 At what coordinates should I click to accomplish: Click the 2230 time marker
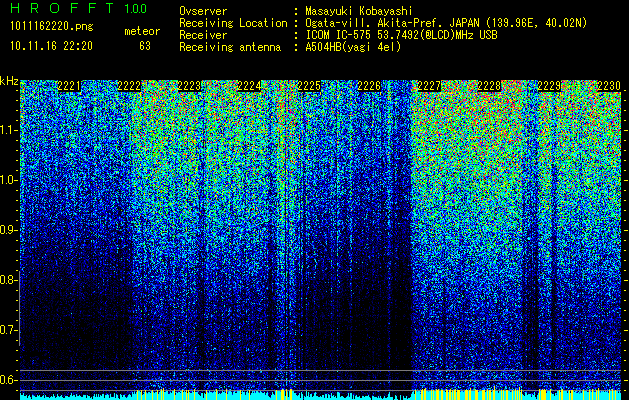pyautogui.click(x=609, y=86)
